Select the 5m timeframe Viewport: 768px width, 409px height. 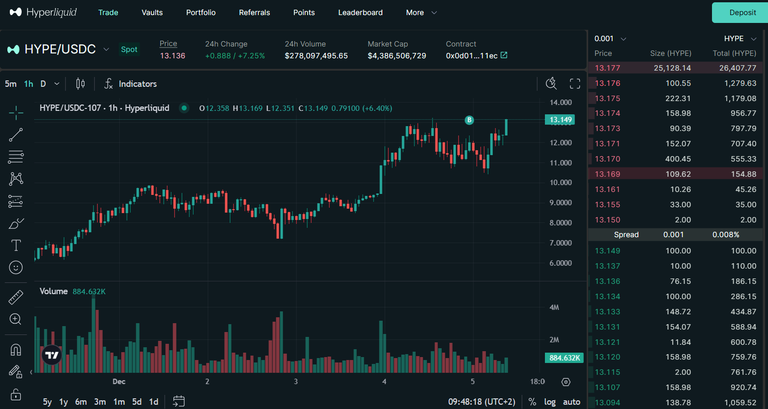pyautogui.click(x=10, y=84)
